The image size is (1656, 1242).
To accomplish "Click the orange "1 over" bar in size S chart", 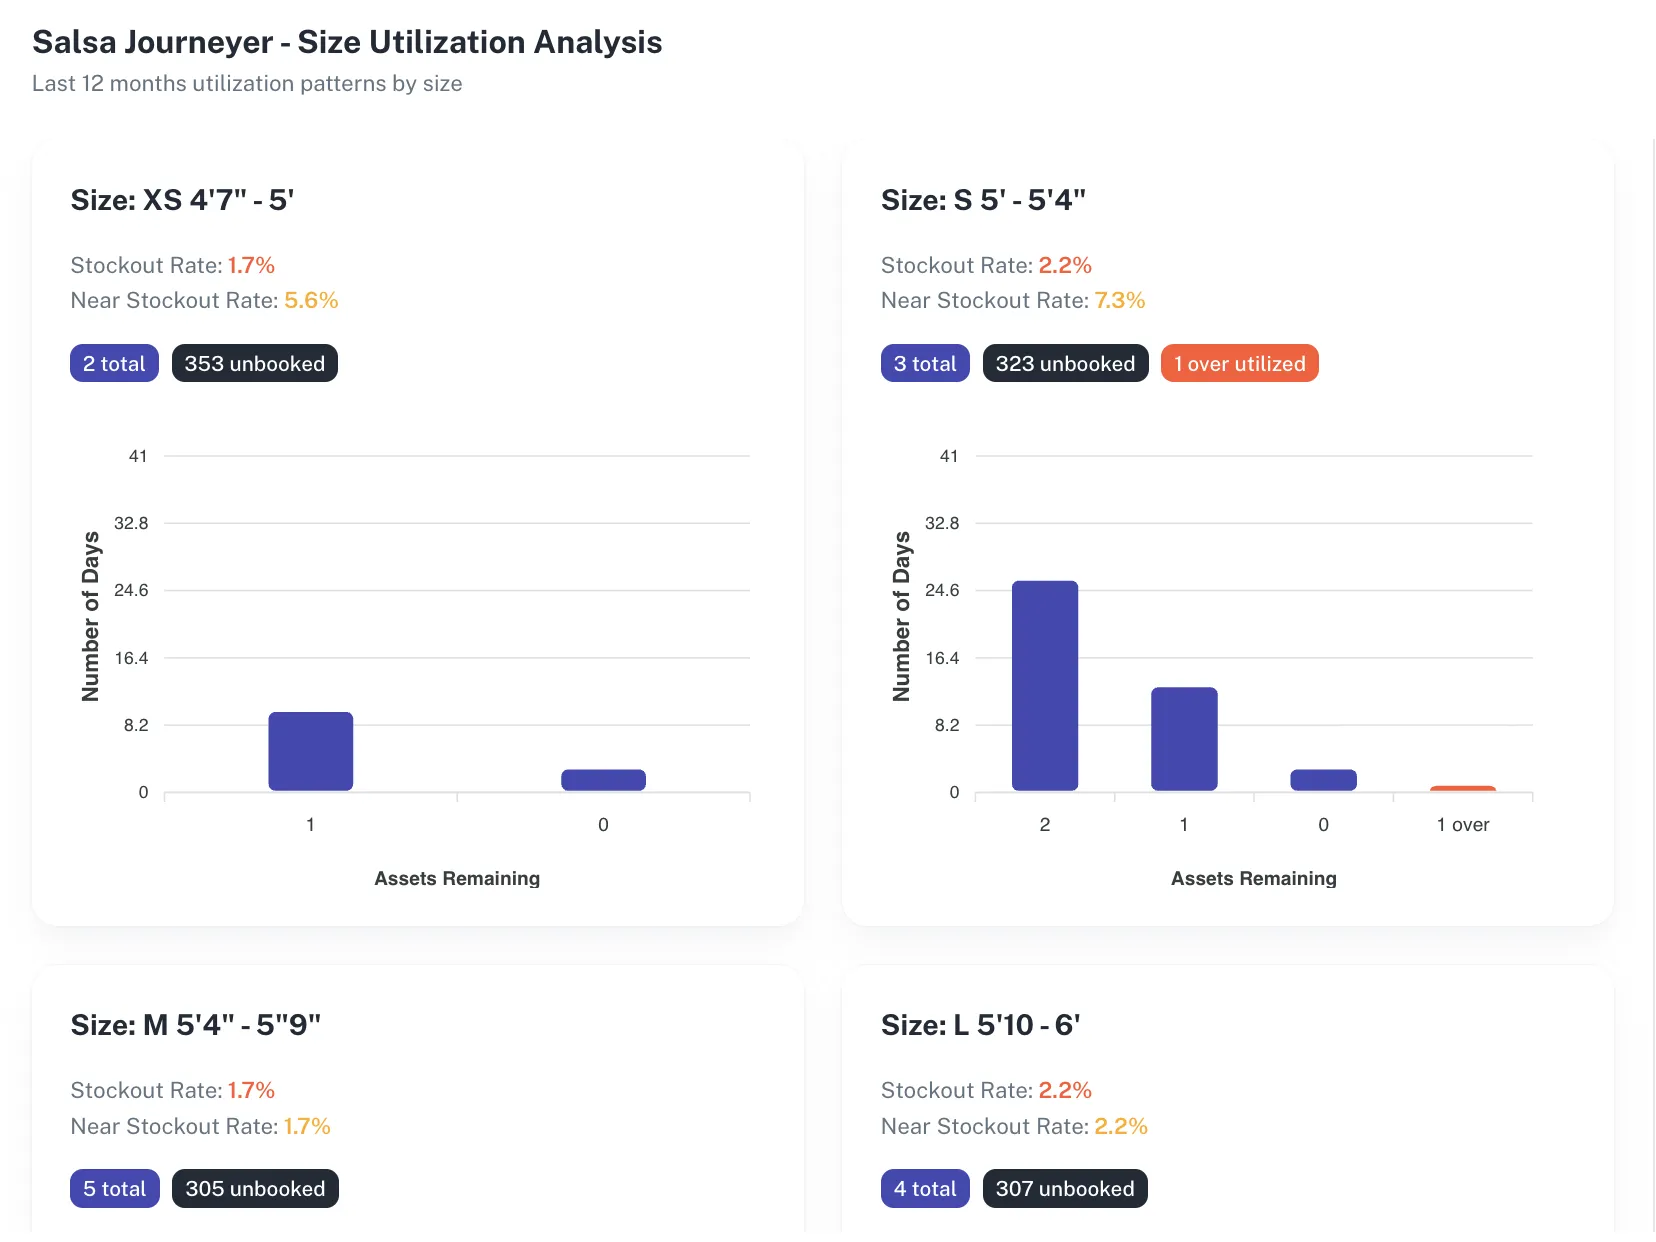I will (x=1462, y=788).
